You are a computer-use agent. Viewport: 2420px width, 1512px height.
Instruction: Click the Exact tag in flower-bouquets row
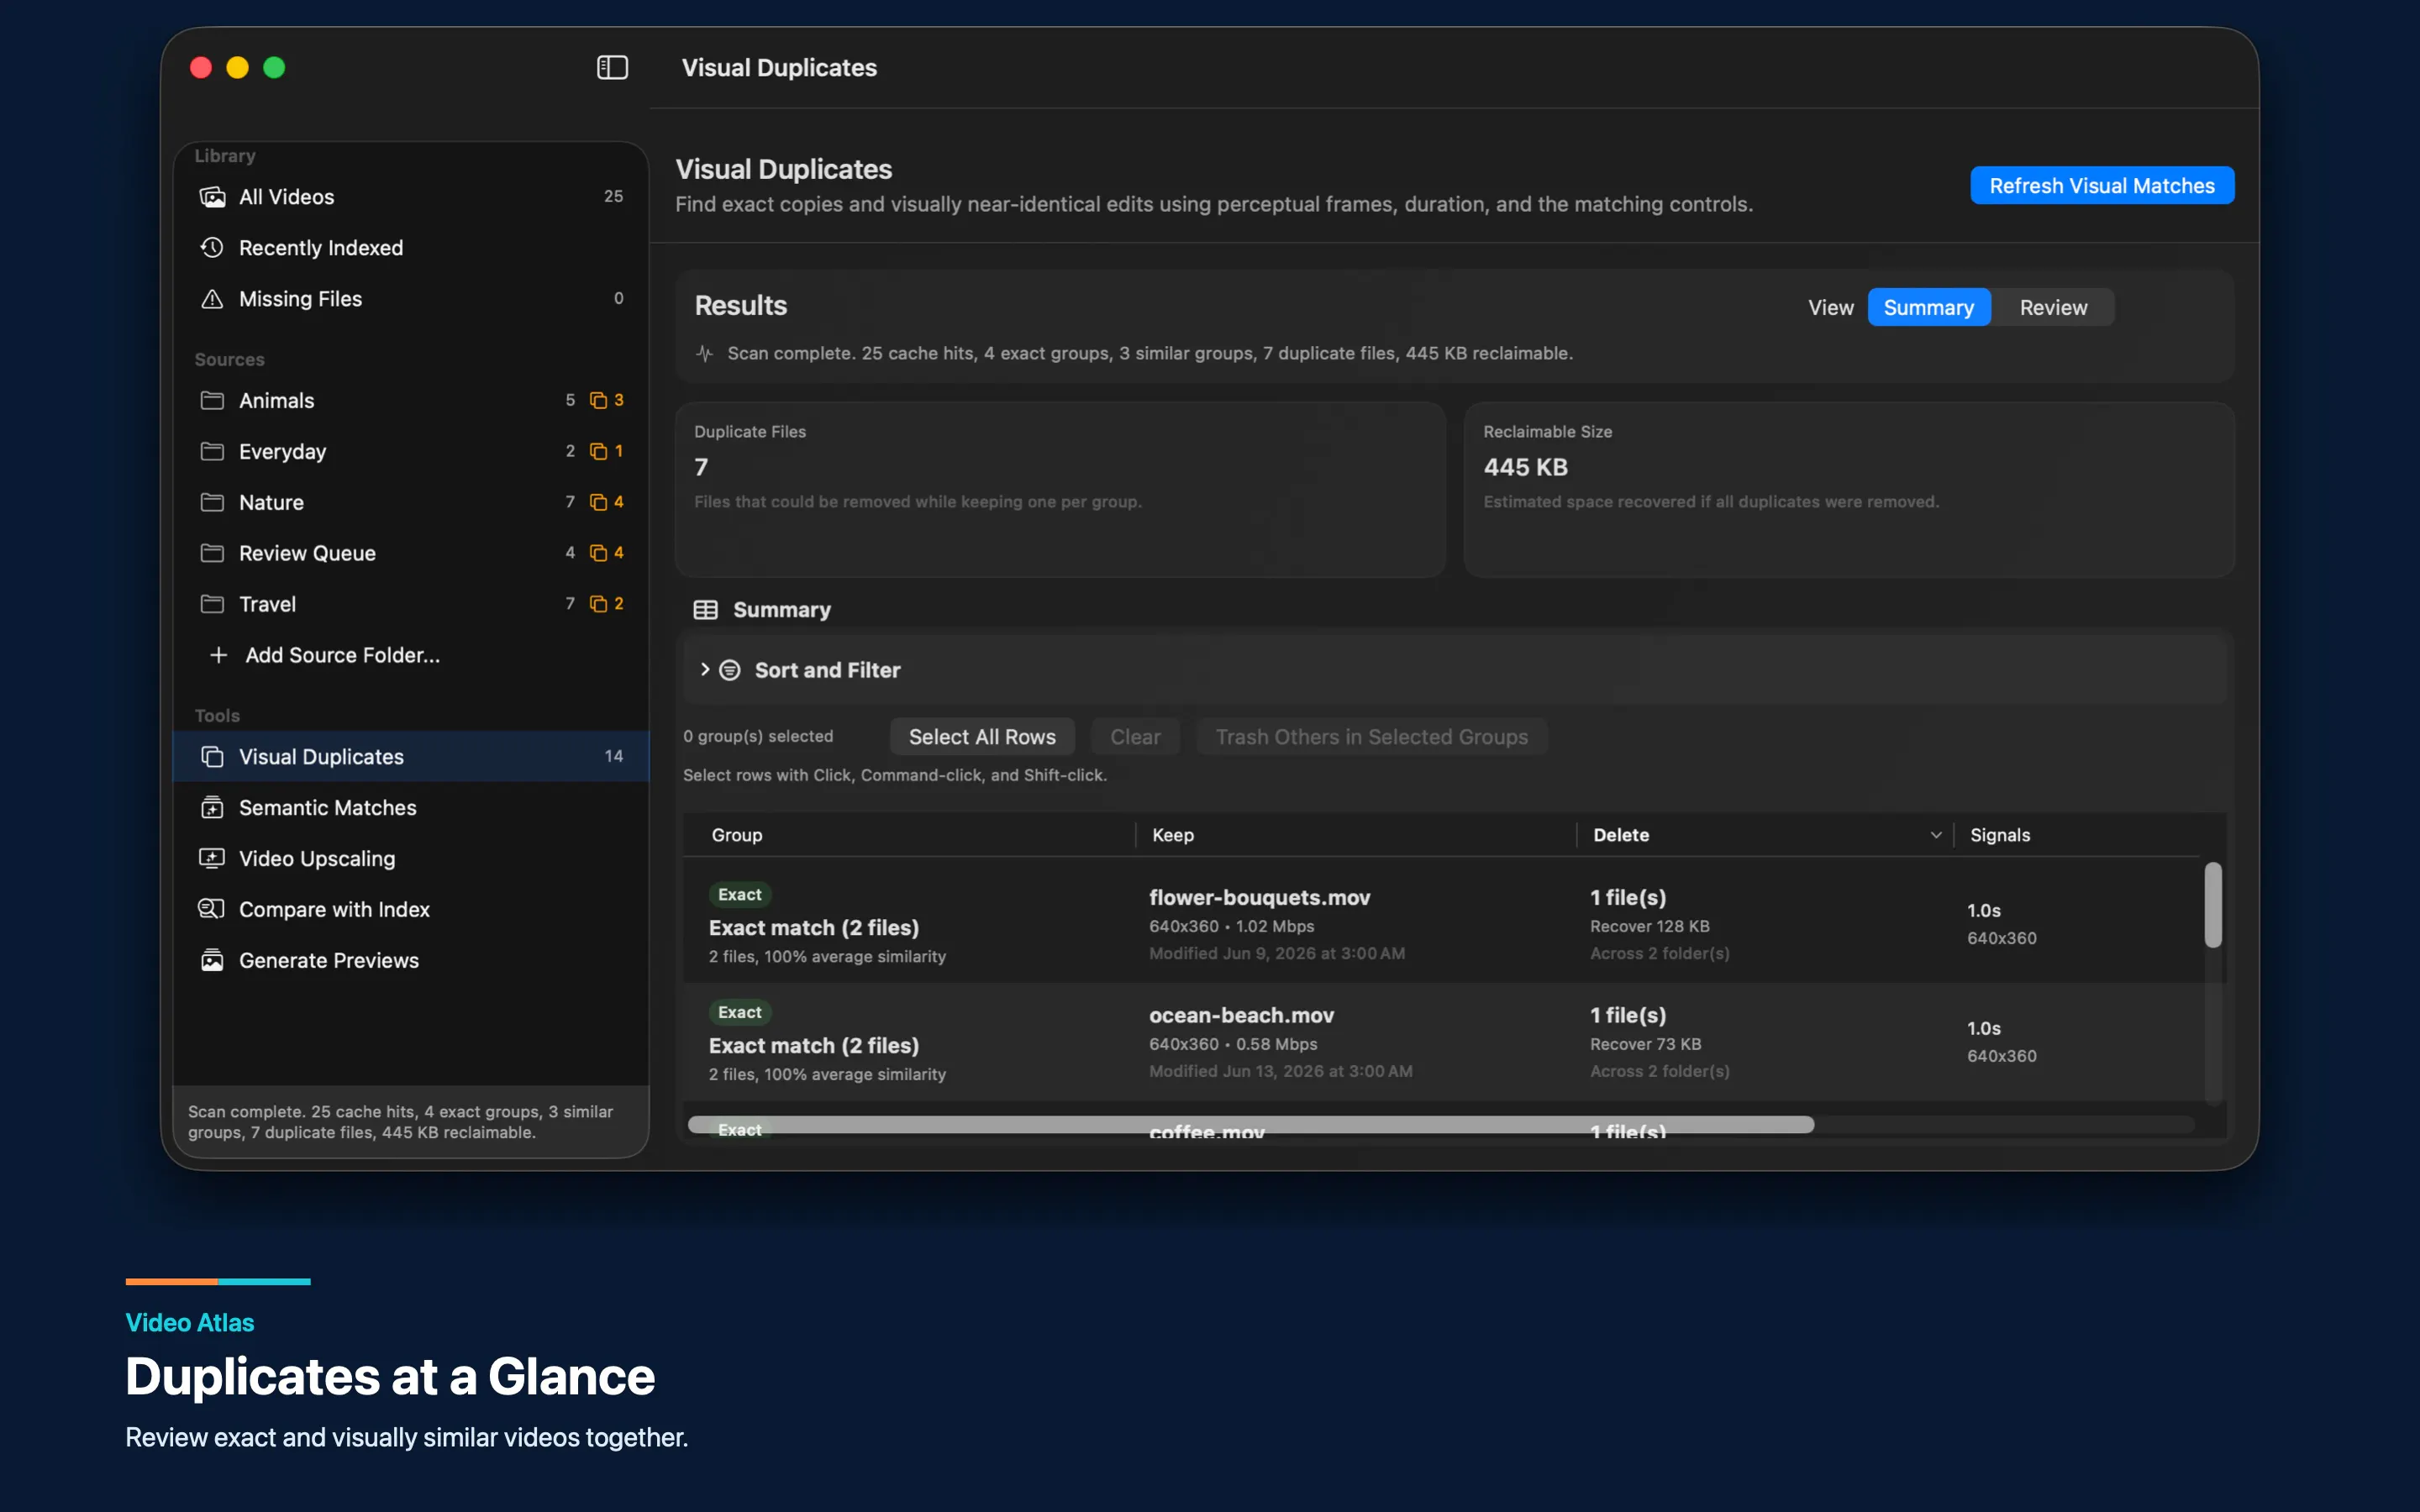tap(740, 894)
